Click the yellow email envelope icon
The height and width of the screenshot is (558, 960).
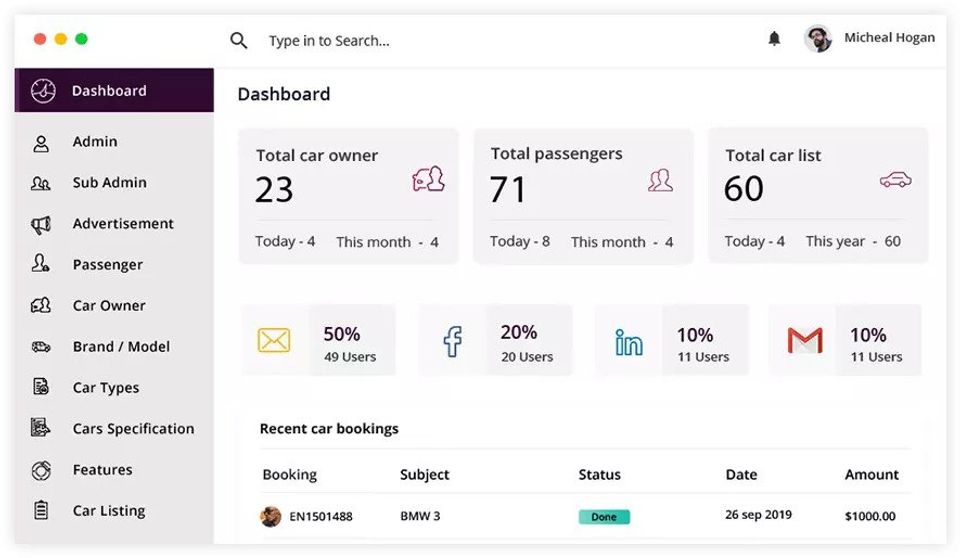274,341
